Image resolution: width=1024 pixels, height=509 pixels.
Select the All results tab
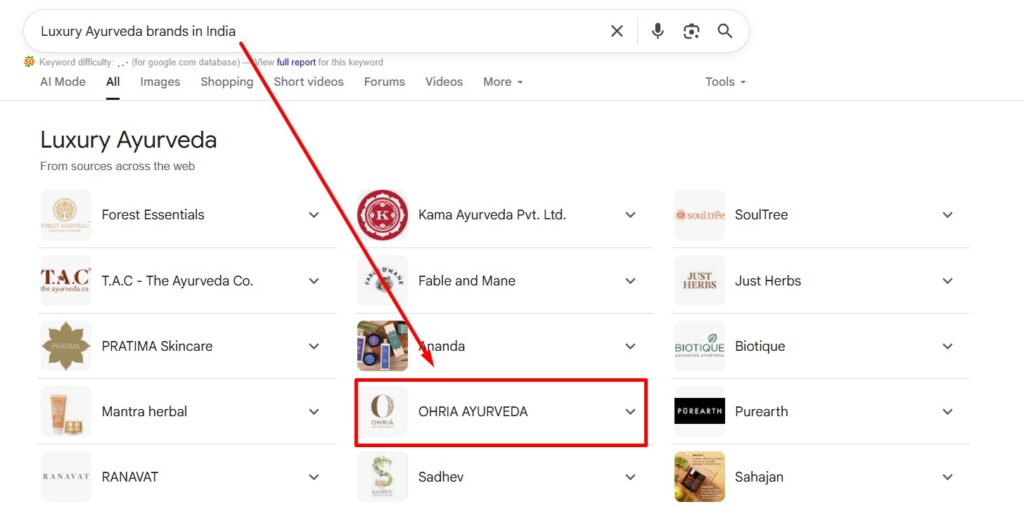[x=113, y=82]
